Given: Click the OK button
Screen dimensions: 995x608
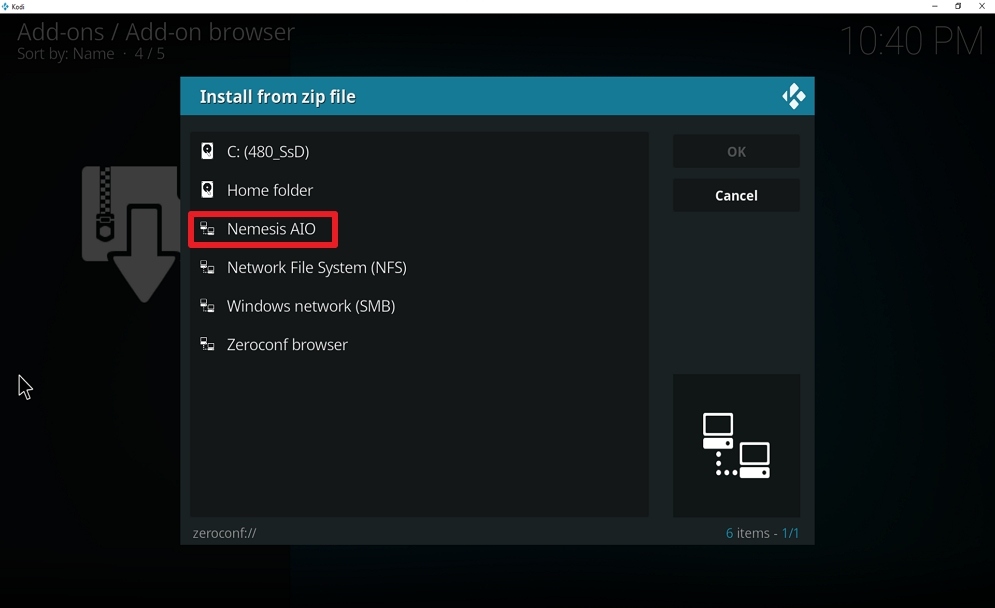Looking at the screenshot, I should coord(736,152).
